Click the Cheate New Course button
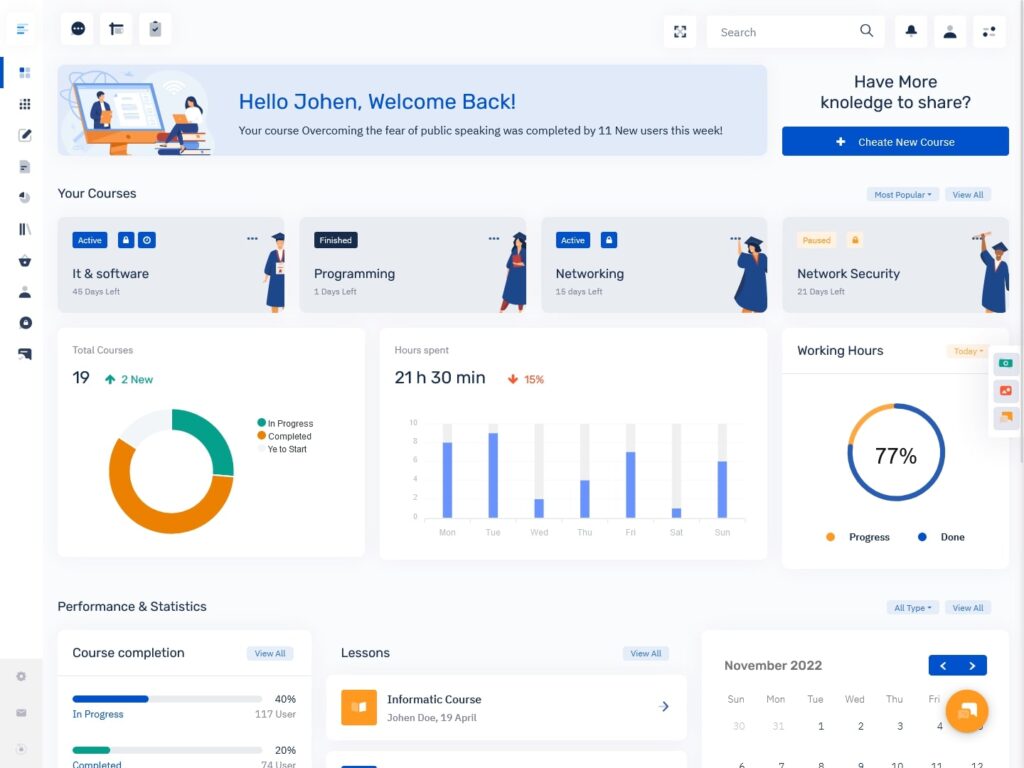Image resolution: width=1024 pixels, height=768 pixels. [895, 141]
